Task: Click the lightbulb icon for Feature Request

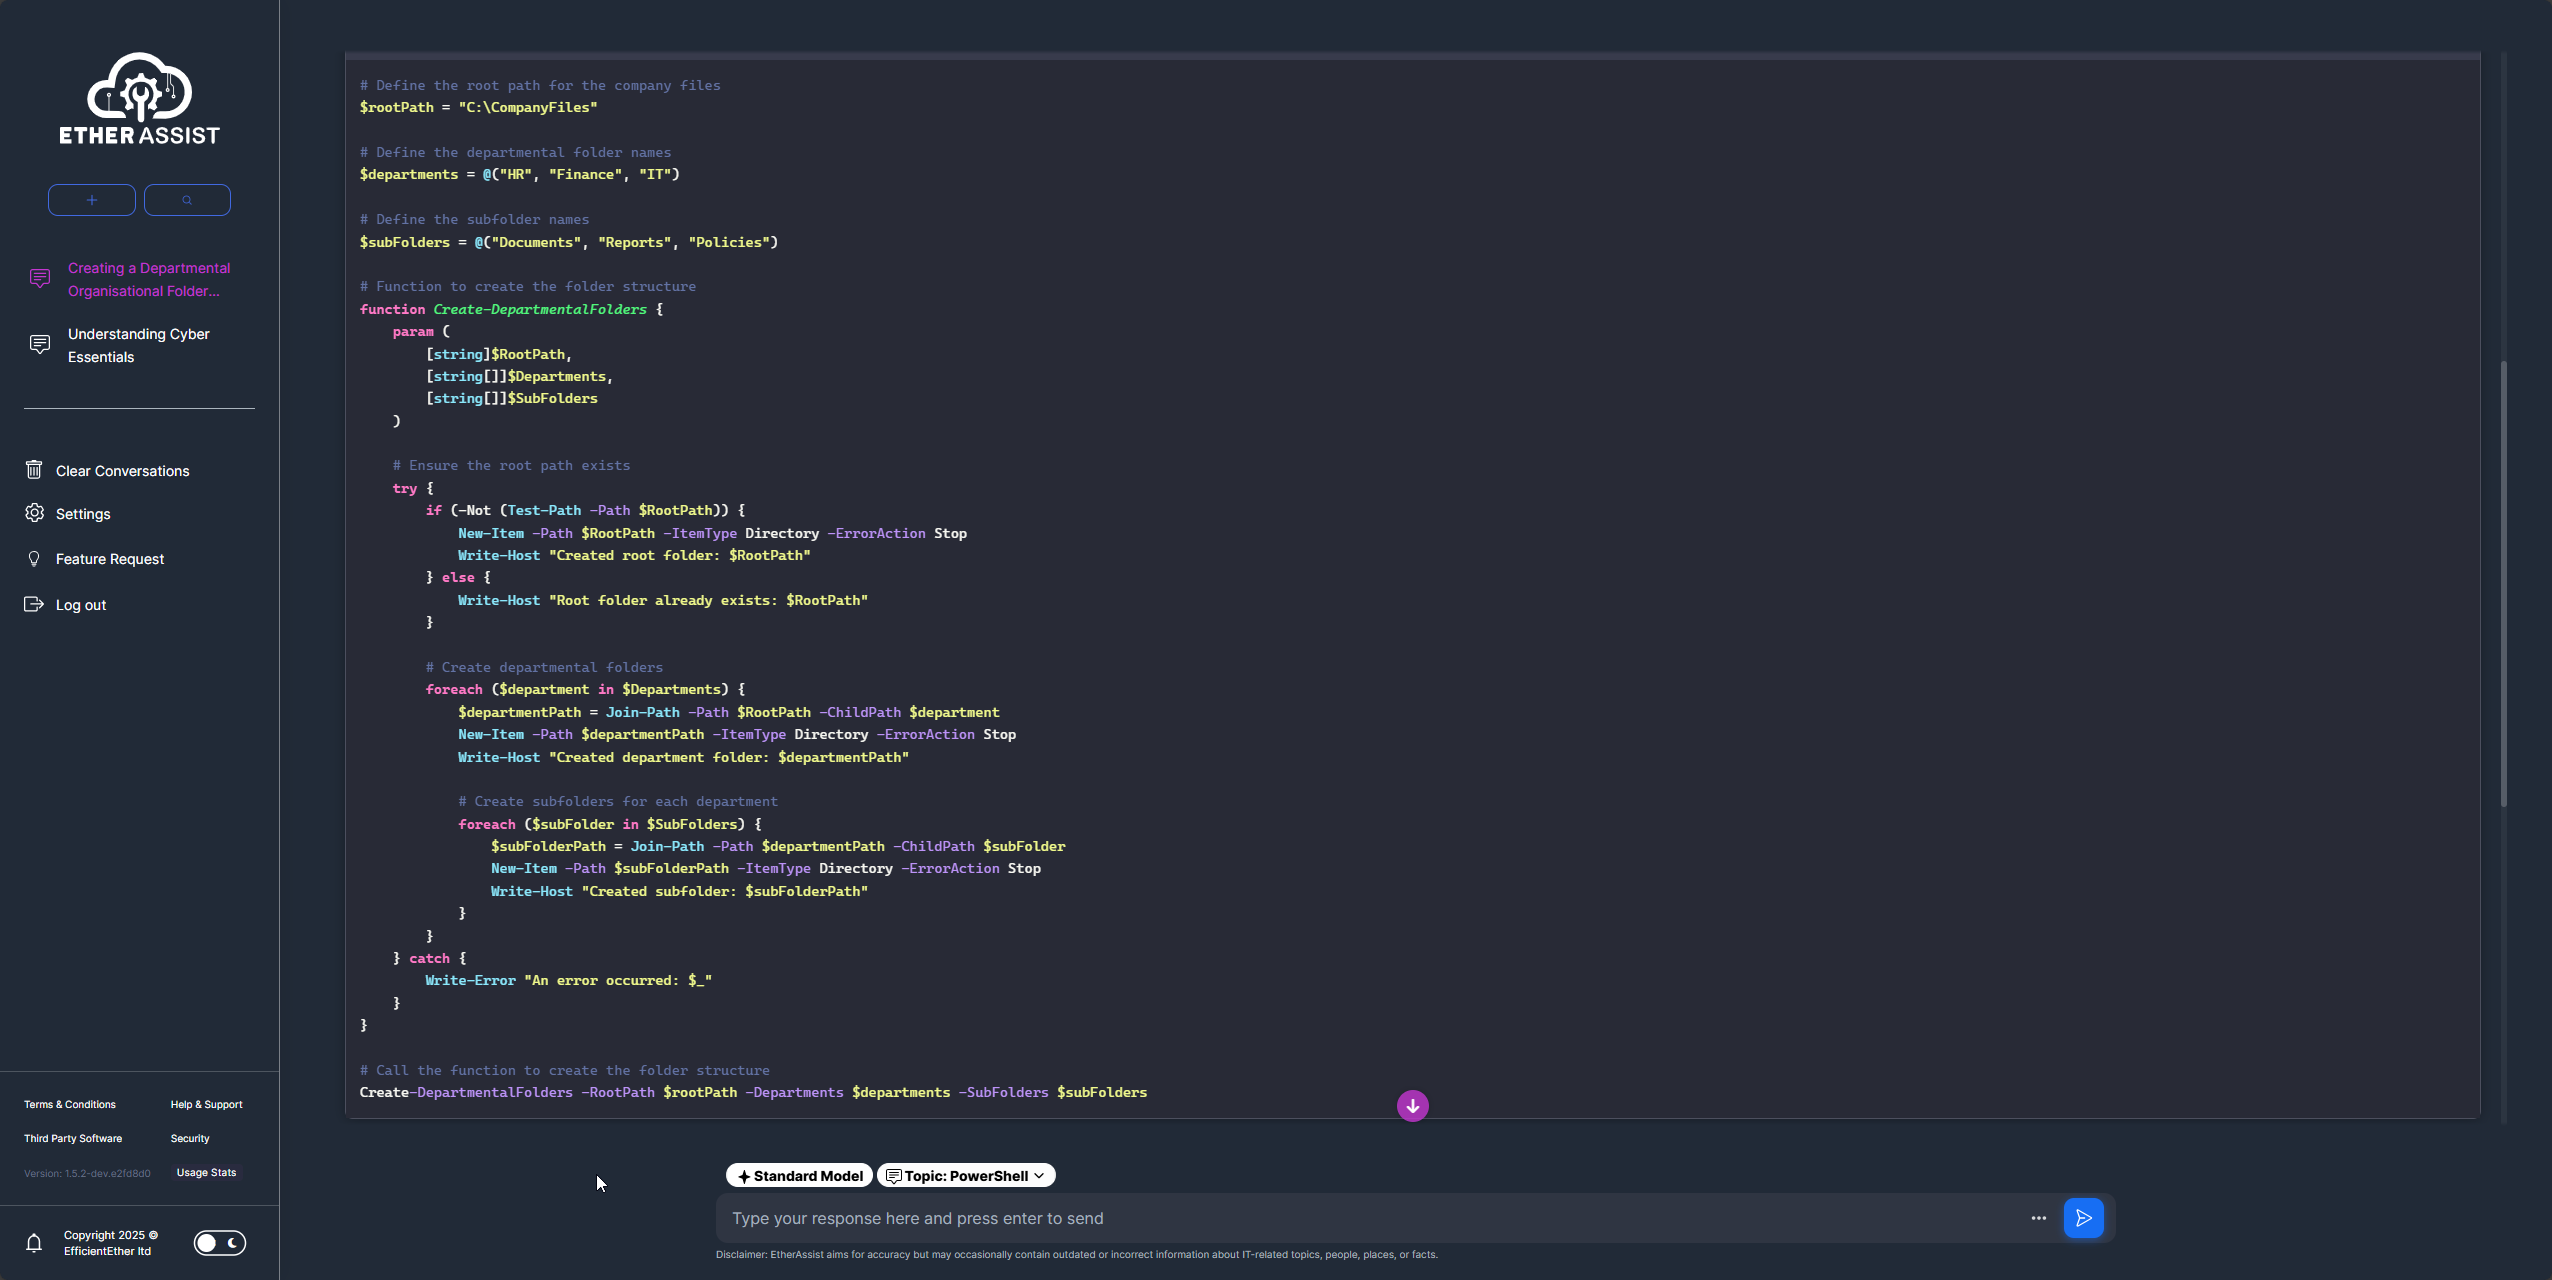Action: pos(34,559)
